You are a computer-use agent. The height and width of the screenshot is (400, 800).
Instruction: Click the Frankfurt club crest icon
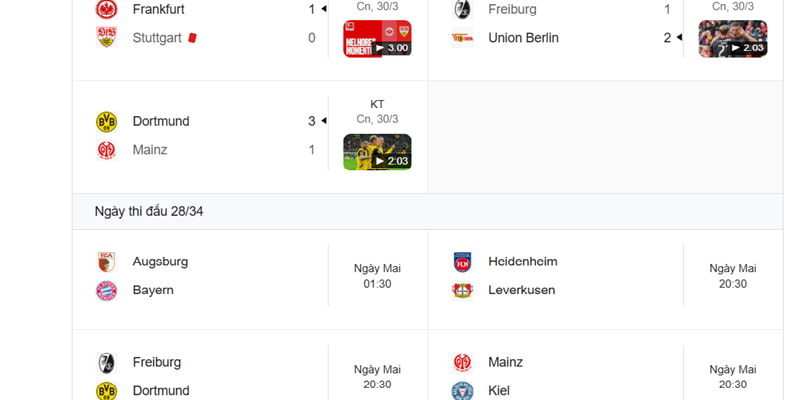coord(106,9)
